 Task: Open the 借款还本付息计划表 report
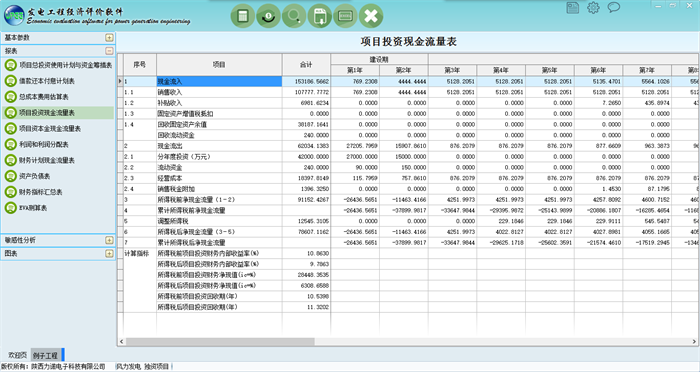pos(47,81)
